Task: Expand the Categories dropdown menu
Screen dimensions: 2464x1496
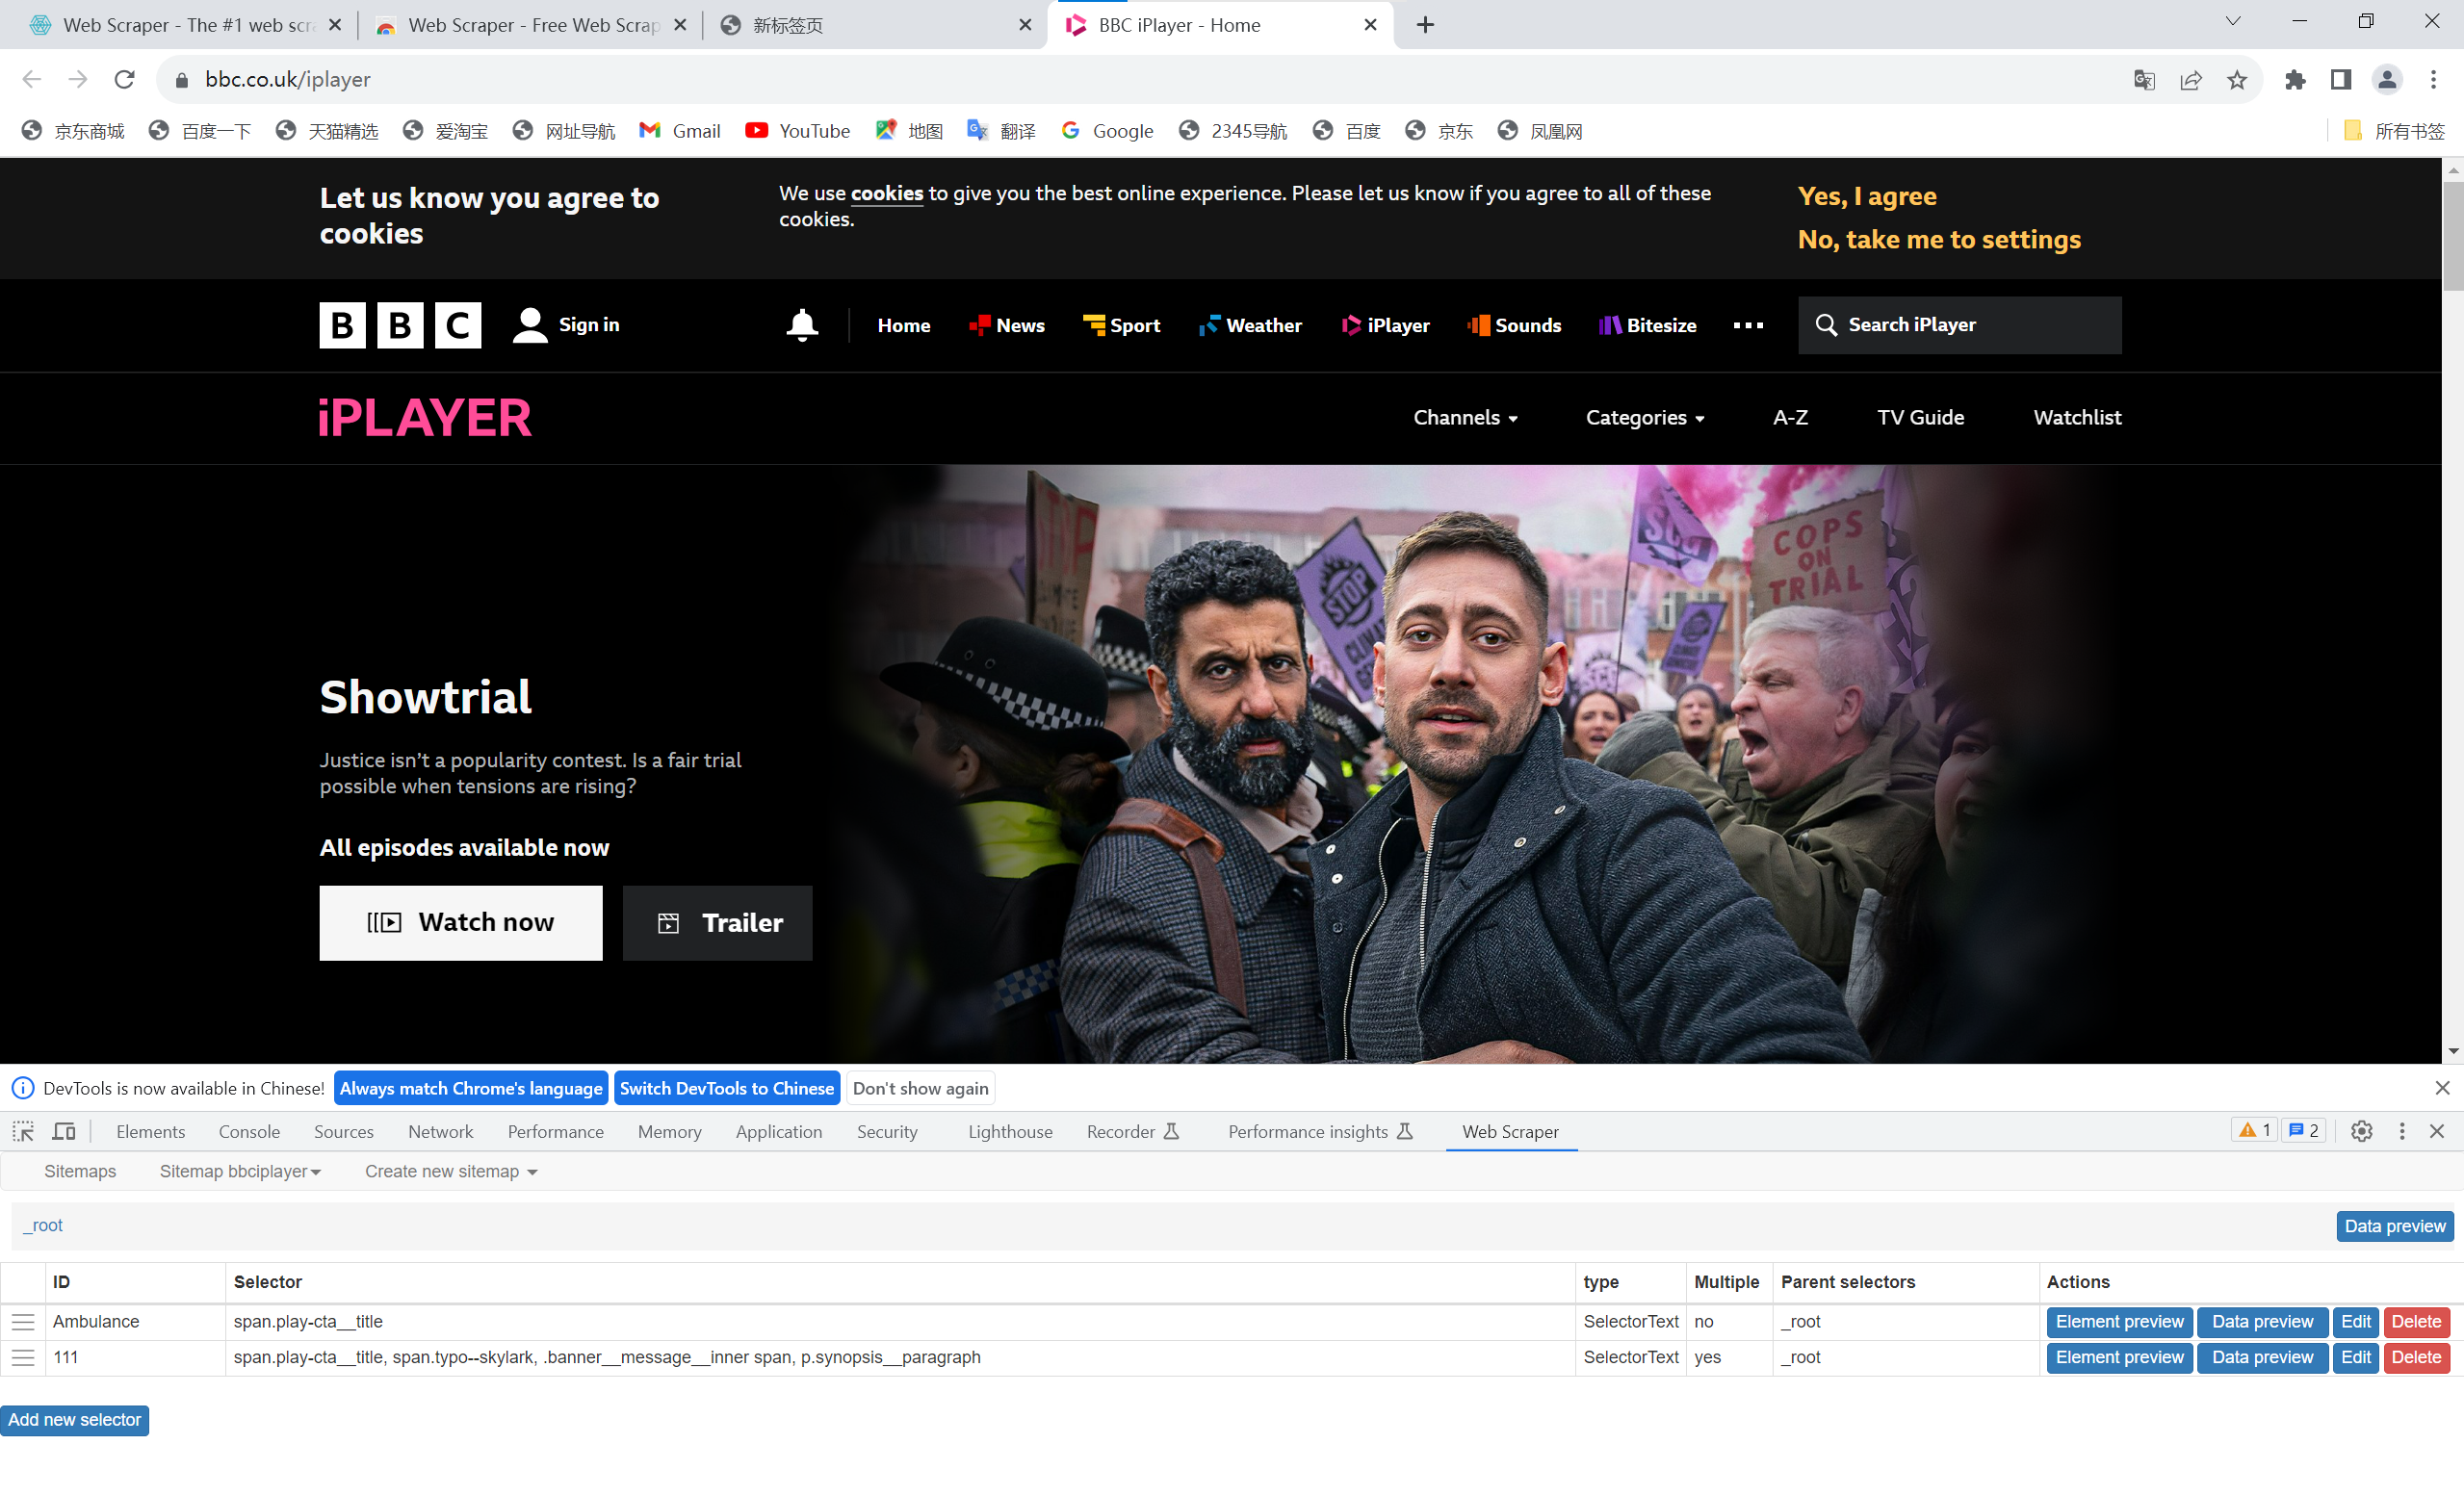Action: [1644, 418]
